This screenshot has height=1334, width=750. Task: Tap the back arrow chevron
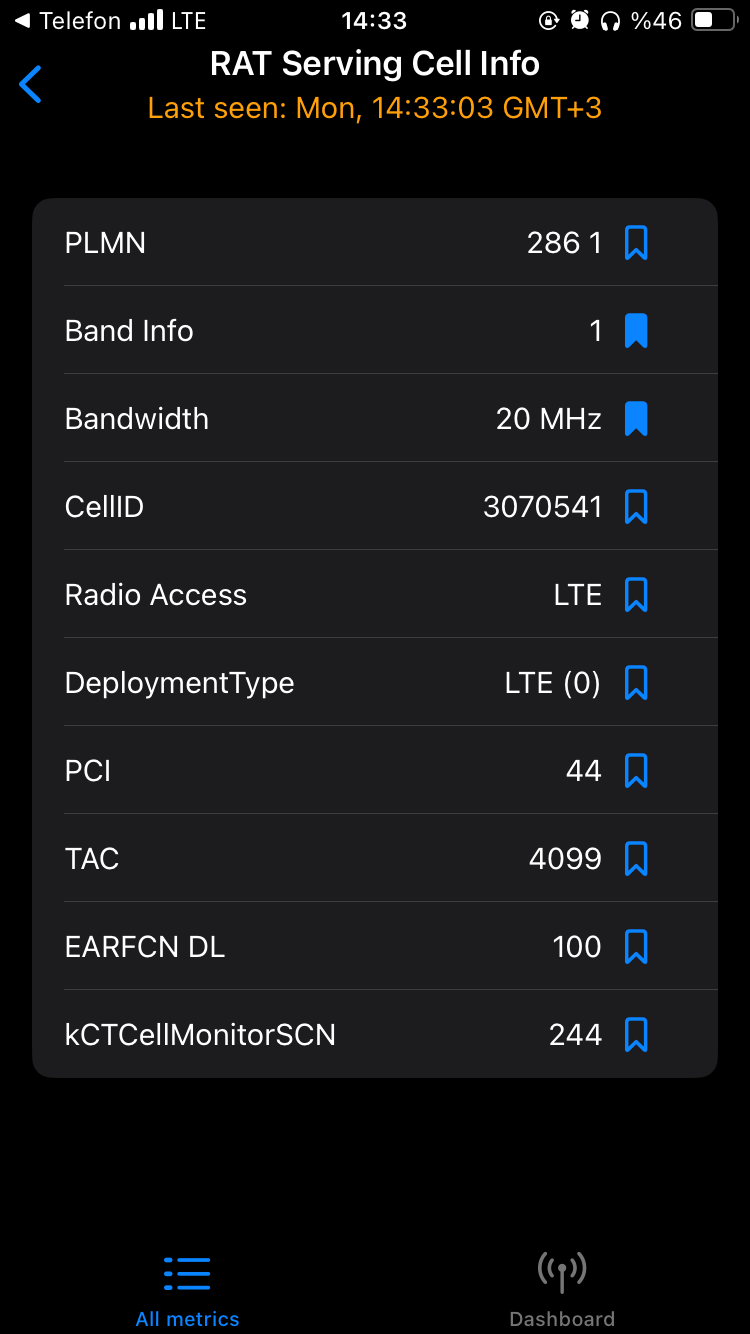(31, 84)
